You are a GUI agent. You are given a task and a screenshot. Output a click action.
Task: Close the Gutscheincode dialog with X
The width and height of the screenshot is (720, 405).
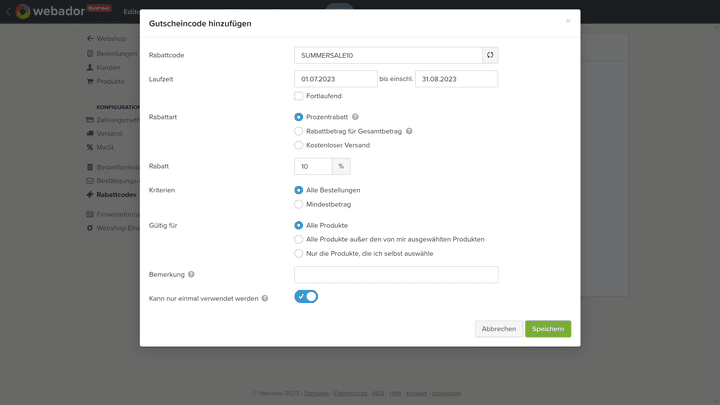coord(568,21)
